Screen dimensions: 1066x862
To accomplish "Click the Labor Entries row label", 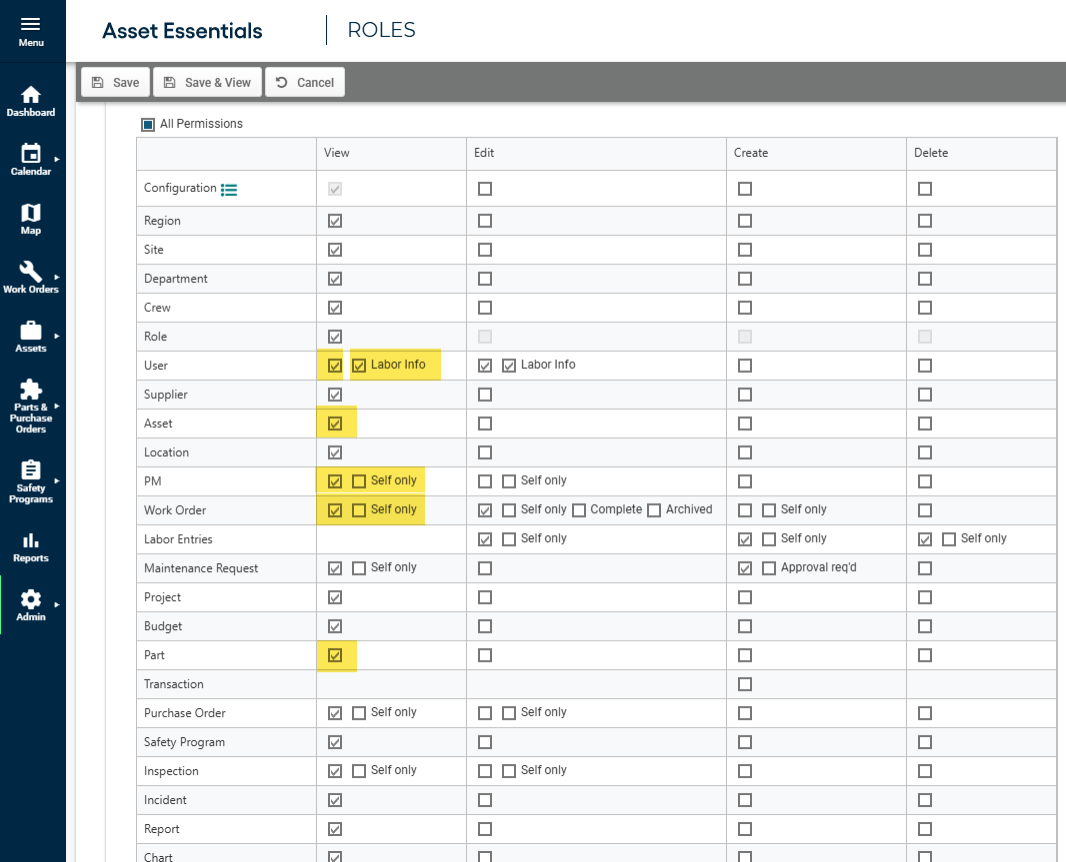I will pos(178,539).
